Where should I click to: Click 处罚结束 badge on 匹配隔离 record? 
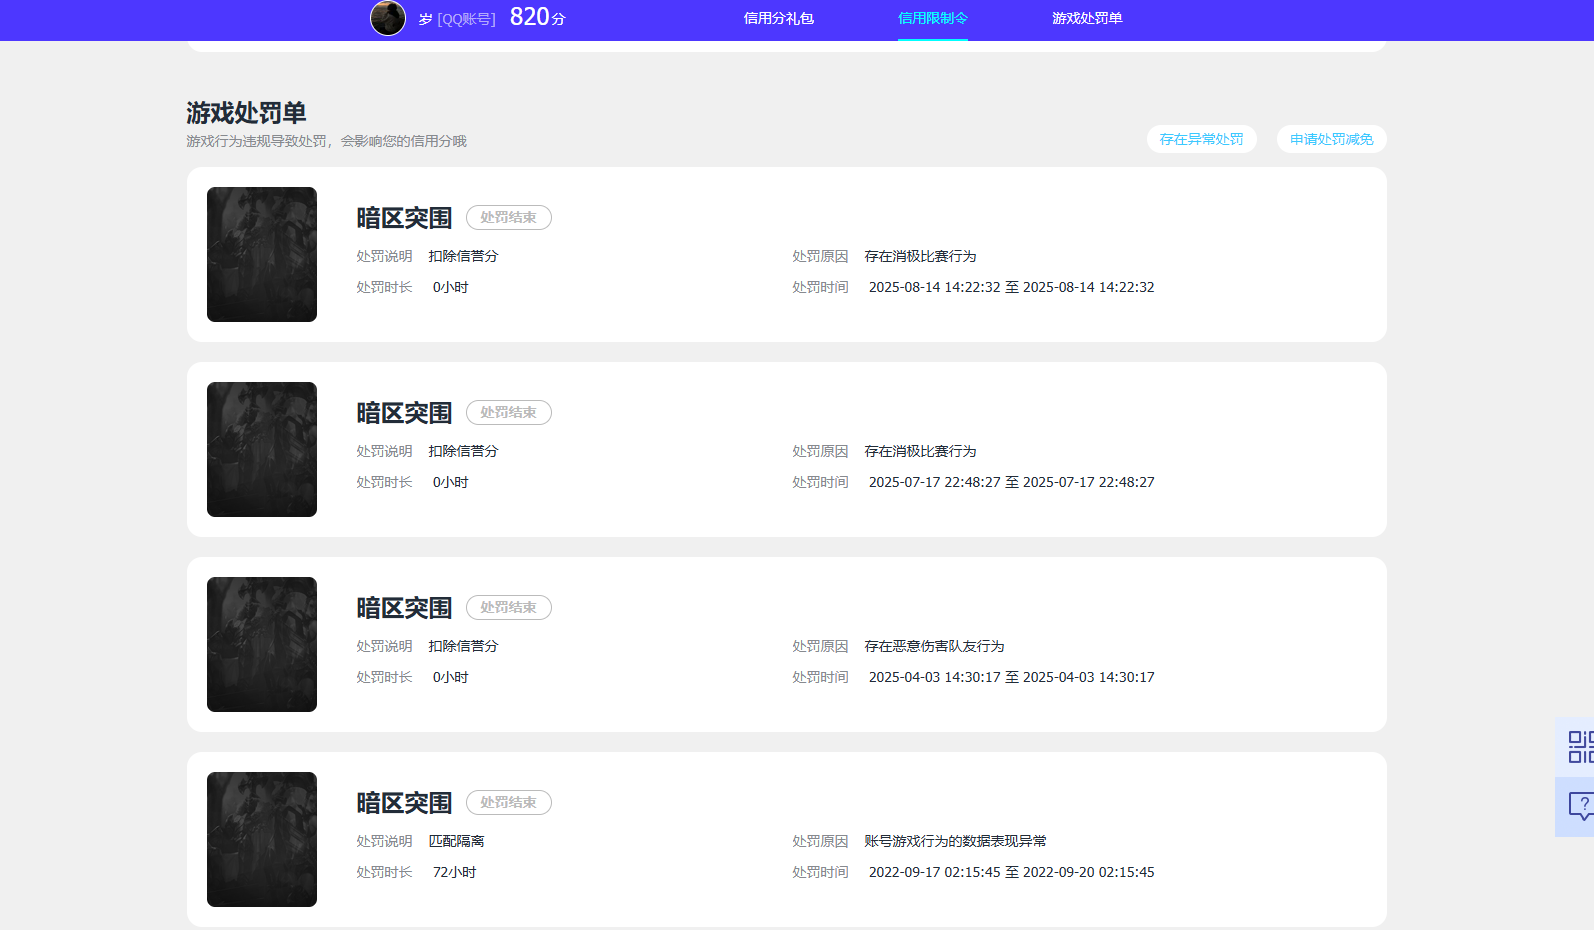[508, 802]
